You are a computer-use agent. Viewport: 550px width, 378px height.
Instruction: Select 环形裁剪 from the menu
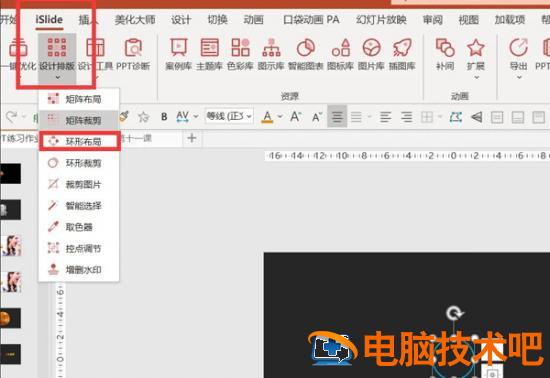pos(79,163)
